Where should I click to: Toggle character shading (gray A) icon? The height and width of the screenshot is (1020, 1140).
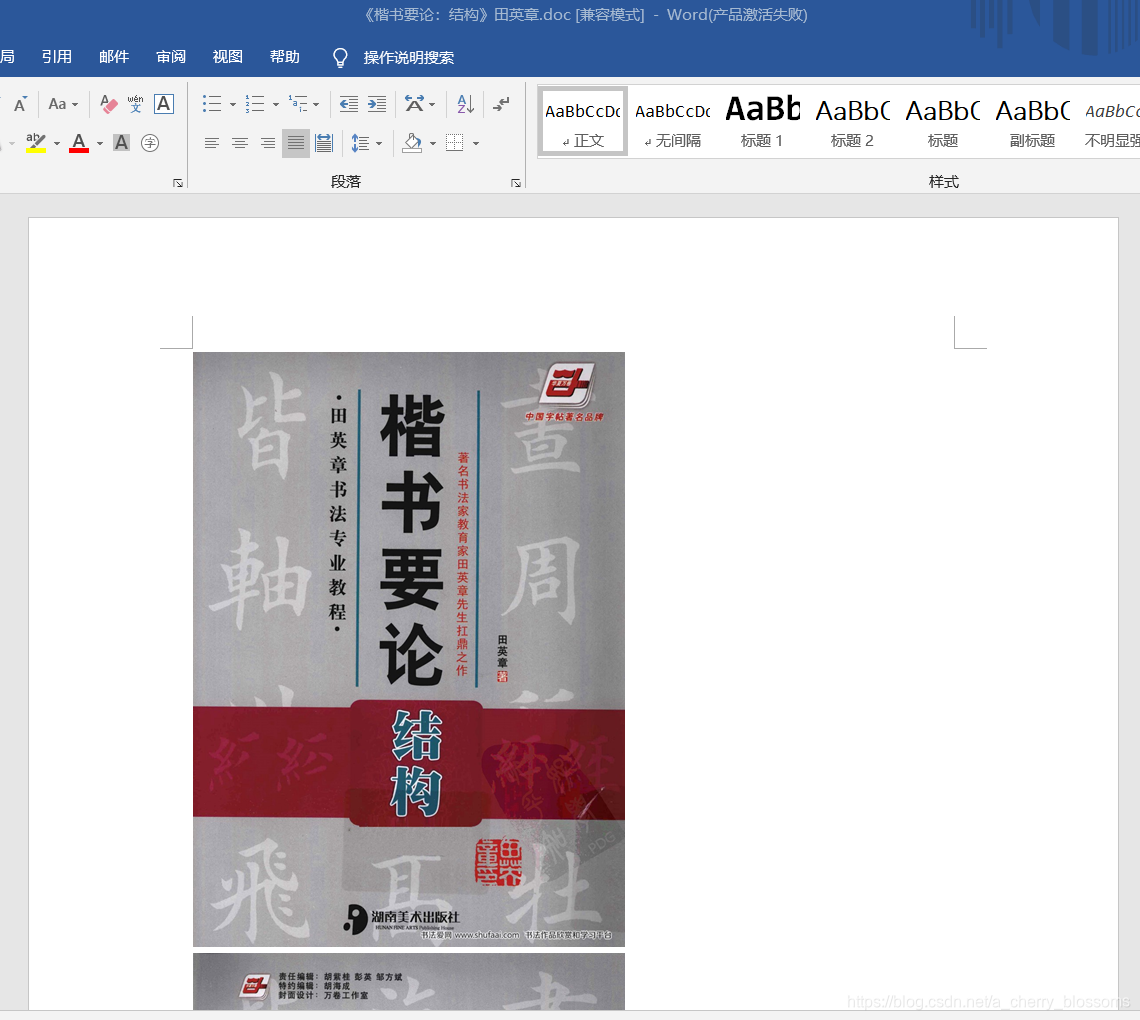[x=121, y=142]
